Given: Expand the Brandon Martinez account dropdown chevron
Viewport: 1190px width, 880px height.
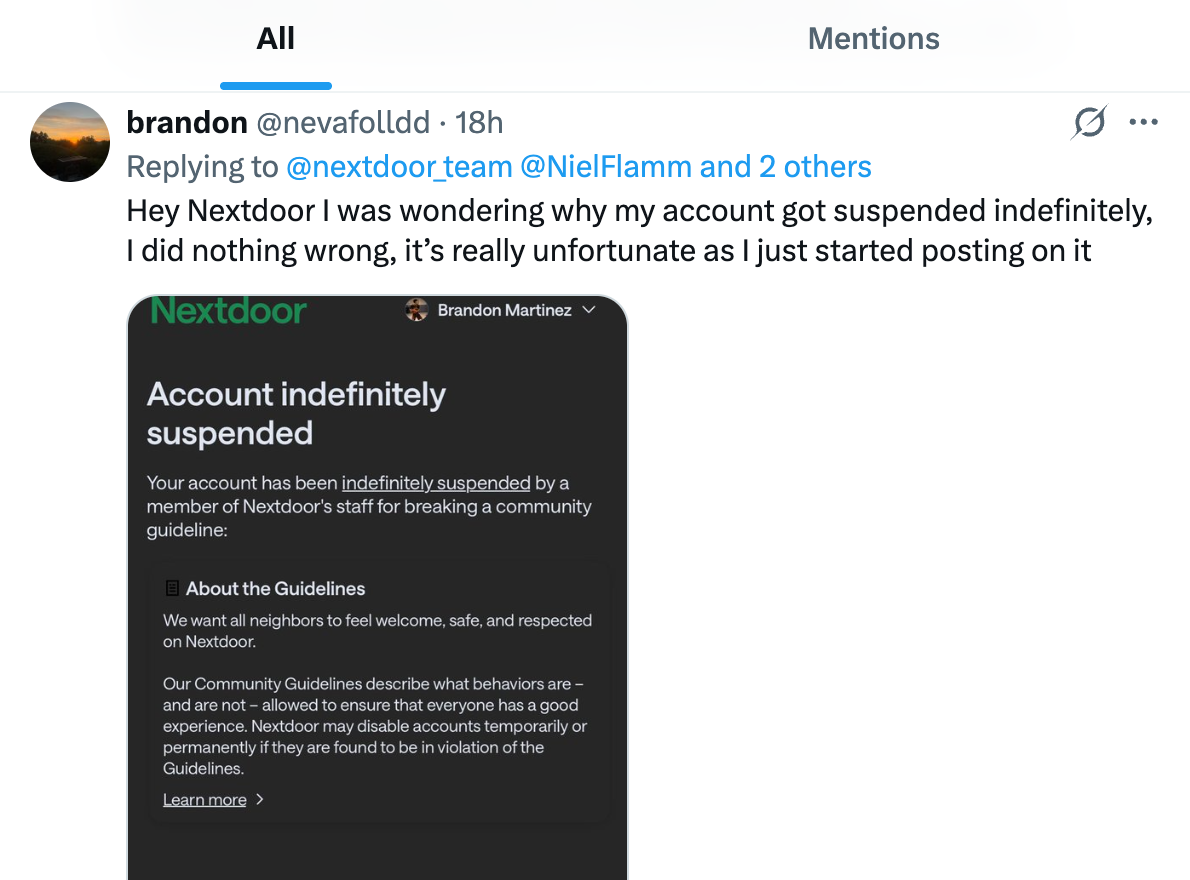Looking at the screenshot, I should pos(589,310).
